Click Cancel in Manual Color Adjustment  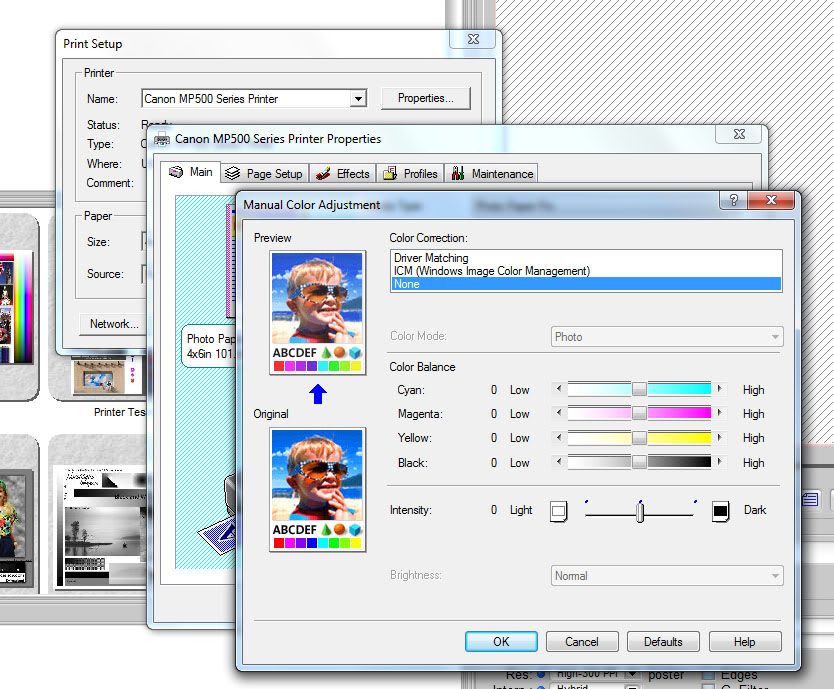click(x=582, y=642)
